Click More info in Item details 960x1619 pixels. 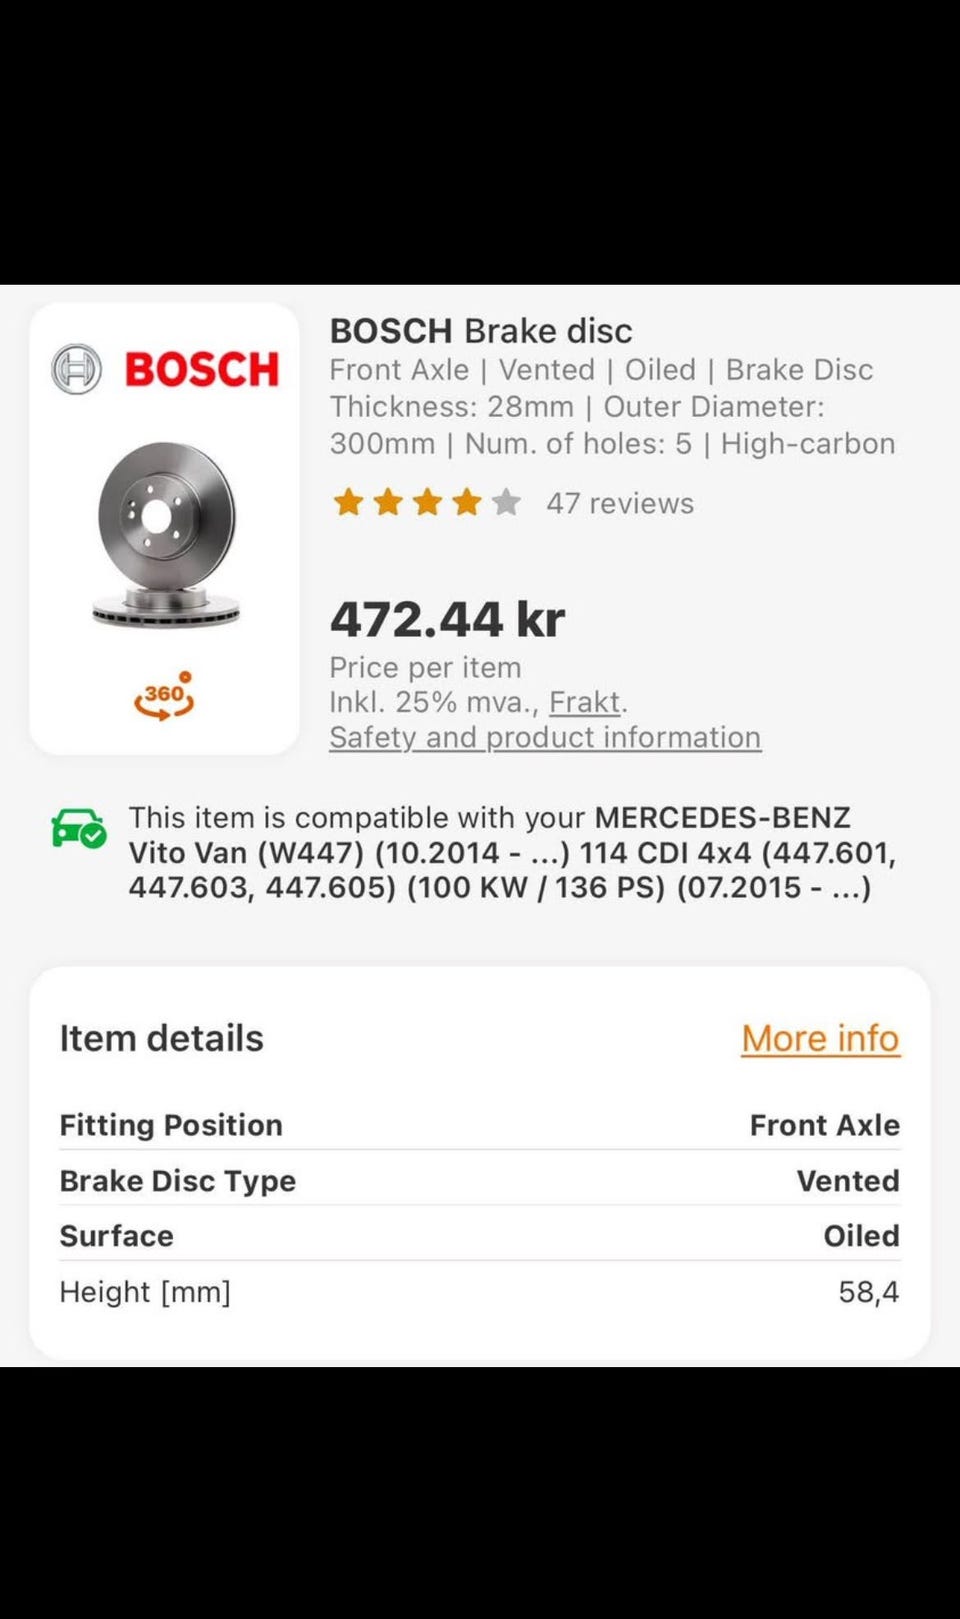[x=820, y=1039]
